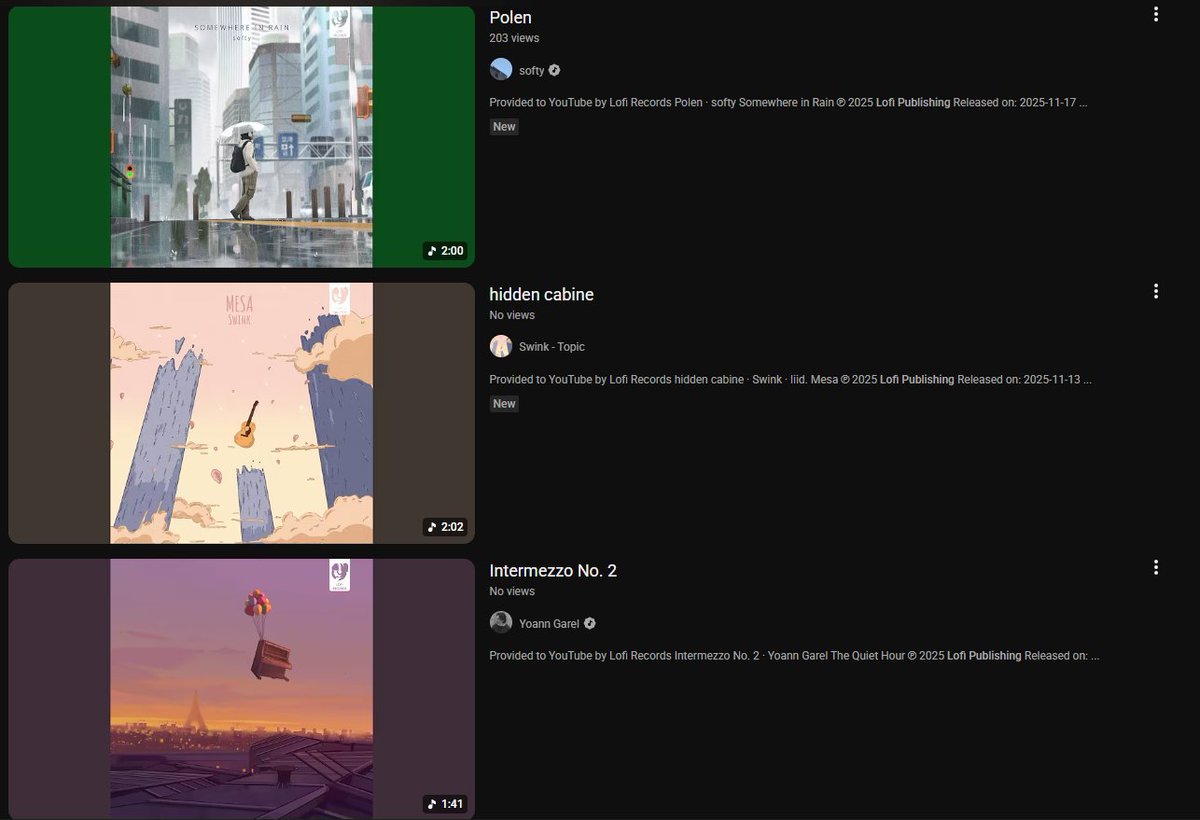The image size is (1200, 820).
Task: Click the 2:02 duration badge on hidden cabine
Action: 445,527
